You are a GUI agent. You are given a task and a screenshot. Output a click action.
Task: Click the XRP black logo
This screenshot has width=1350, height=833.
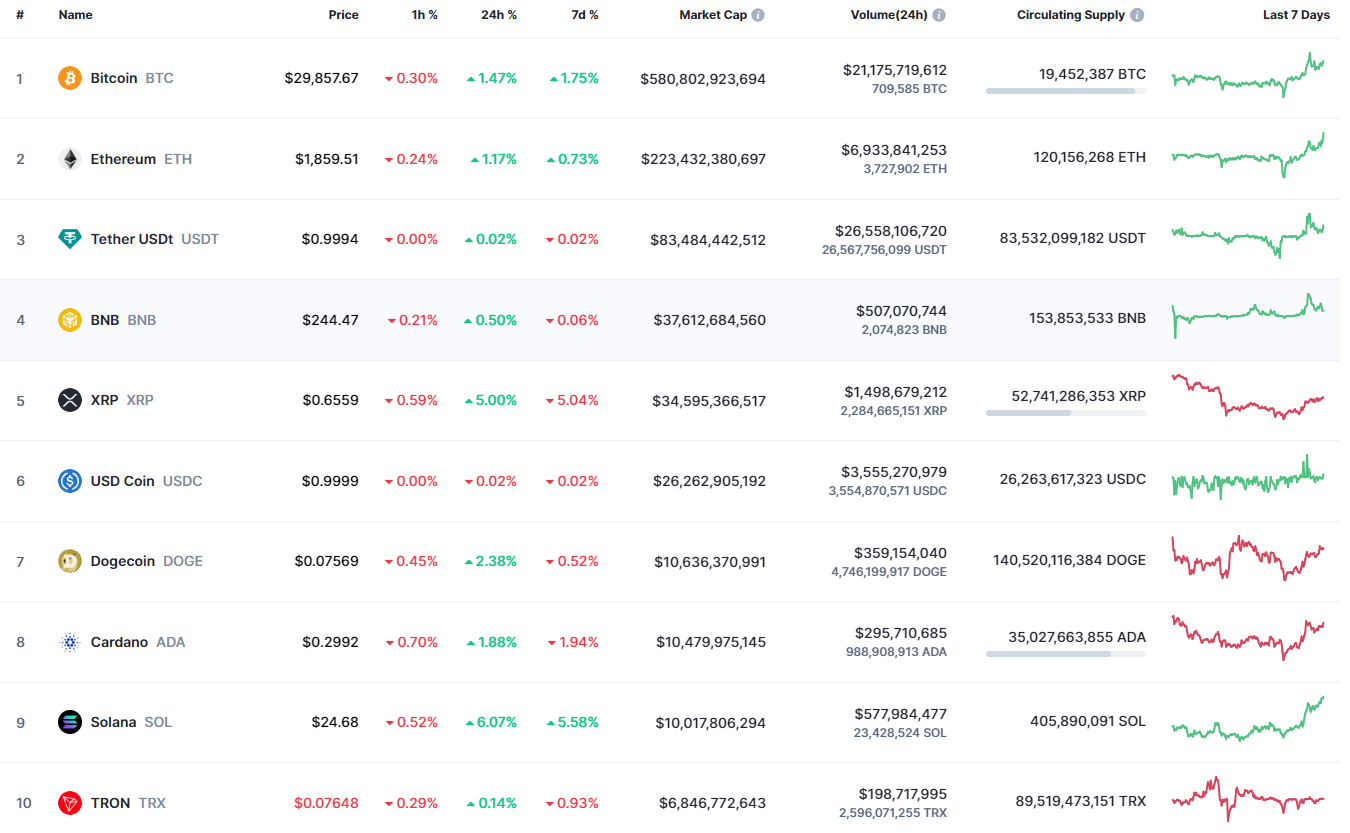[68, 400]
